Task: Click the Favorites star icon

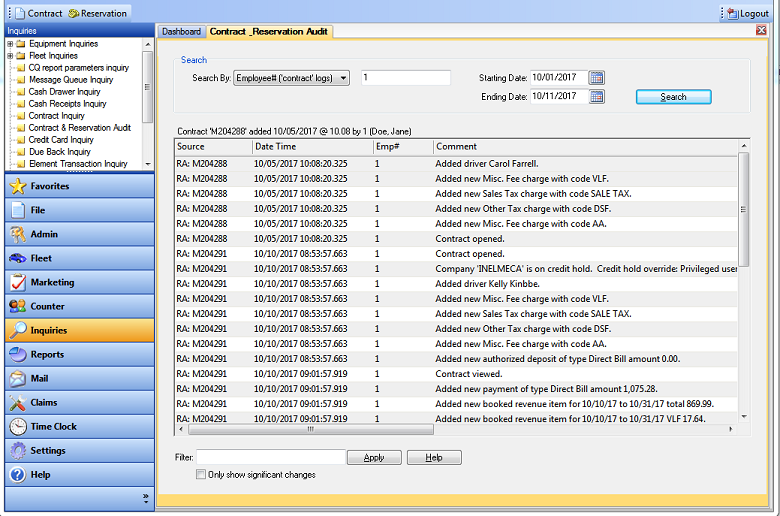Action: 18,186
